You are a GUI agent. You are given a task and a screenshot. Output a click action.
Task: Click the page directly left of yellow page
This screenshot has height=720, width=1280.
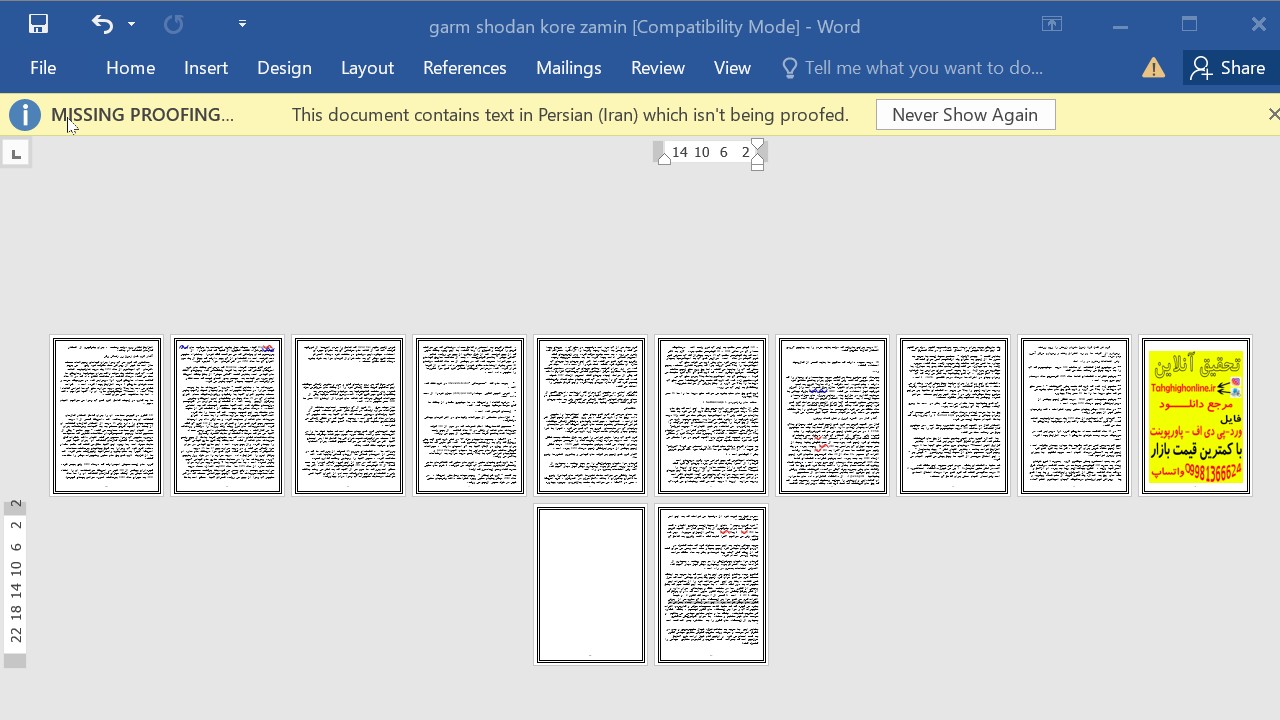coord(1075,416)
